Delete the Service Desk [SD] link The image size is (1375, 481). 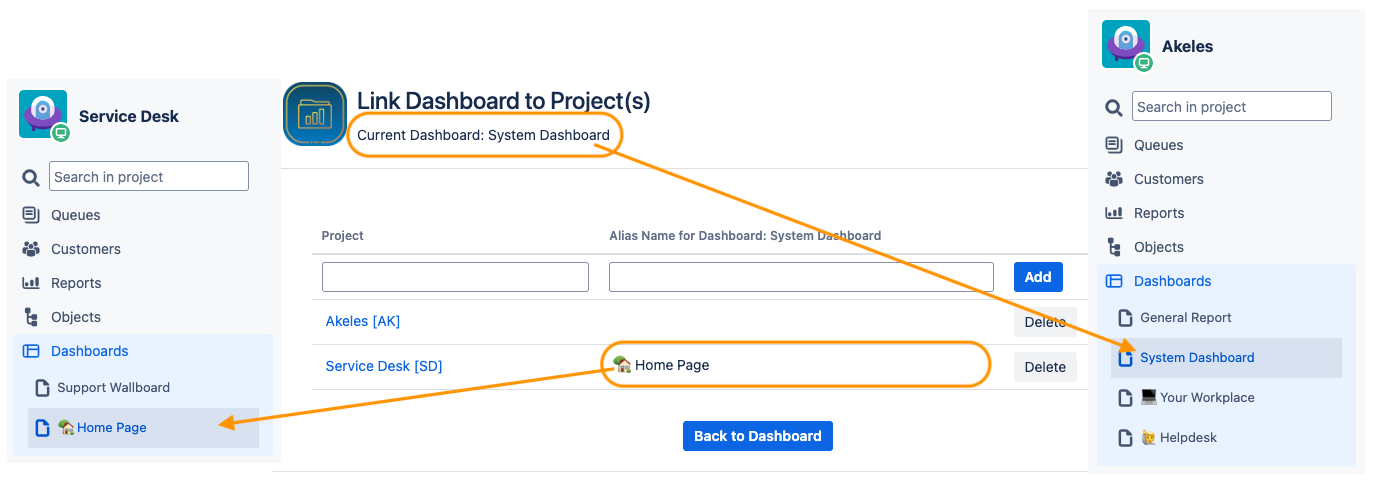point(1045,367)
